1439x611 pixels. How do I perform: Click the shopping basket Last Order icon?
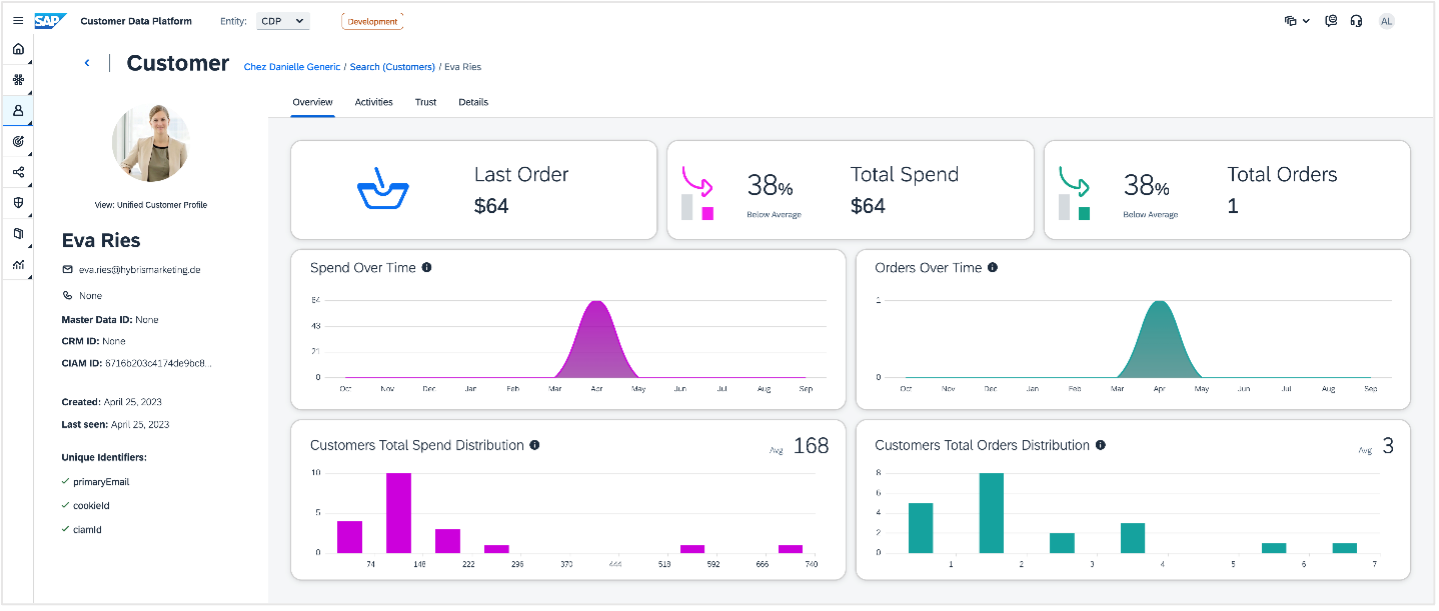(383, 189)
